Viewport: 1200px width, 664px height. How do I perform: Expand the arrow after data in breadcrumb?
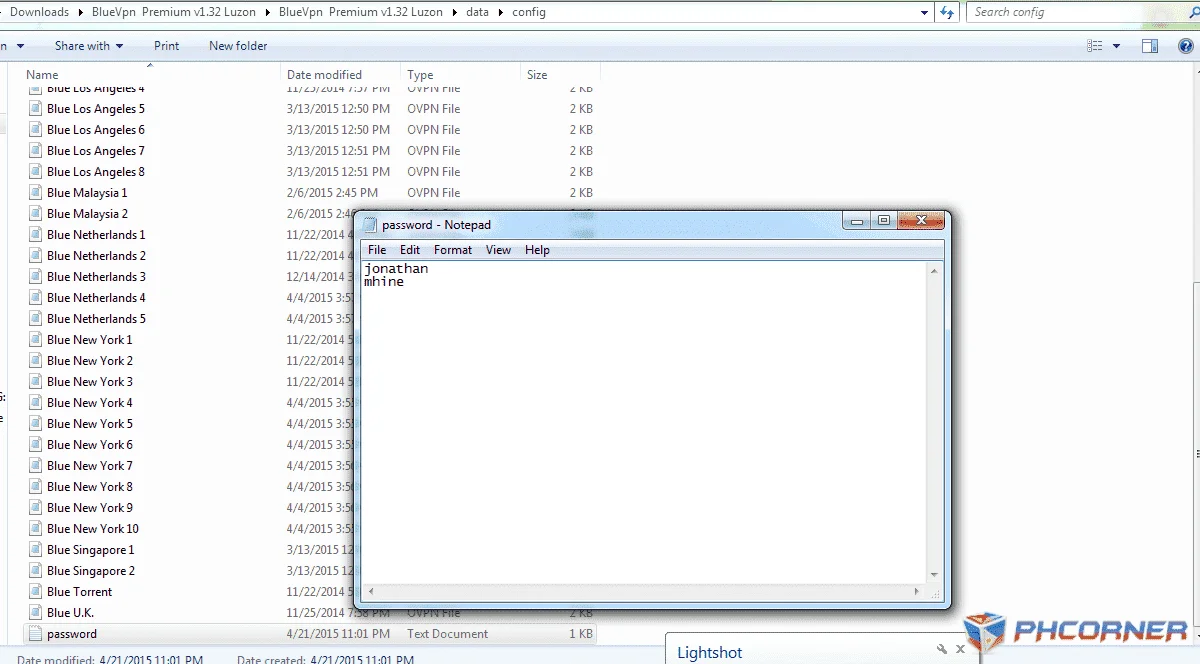click(501, 12)
